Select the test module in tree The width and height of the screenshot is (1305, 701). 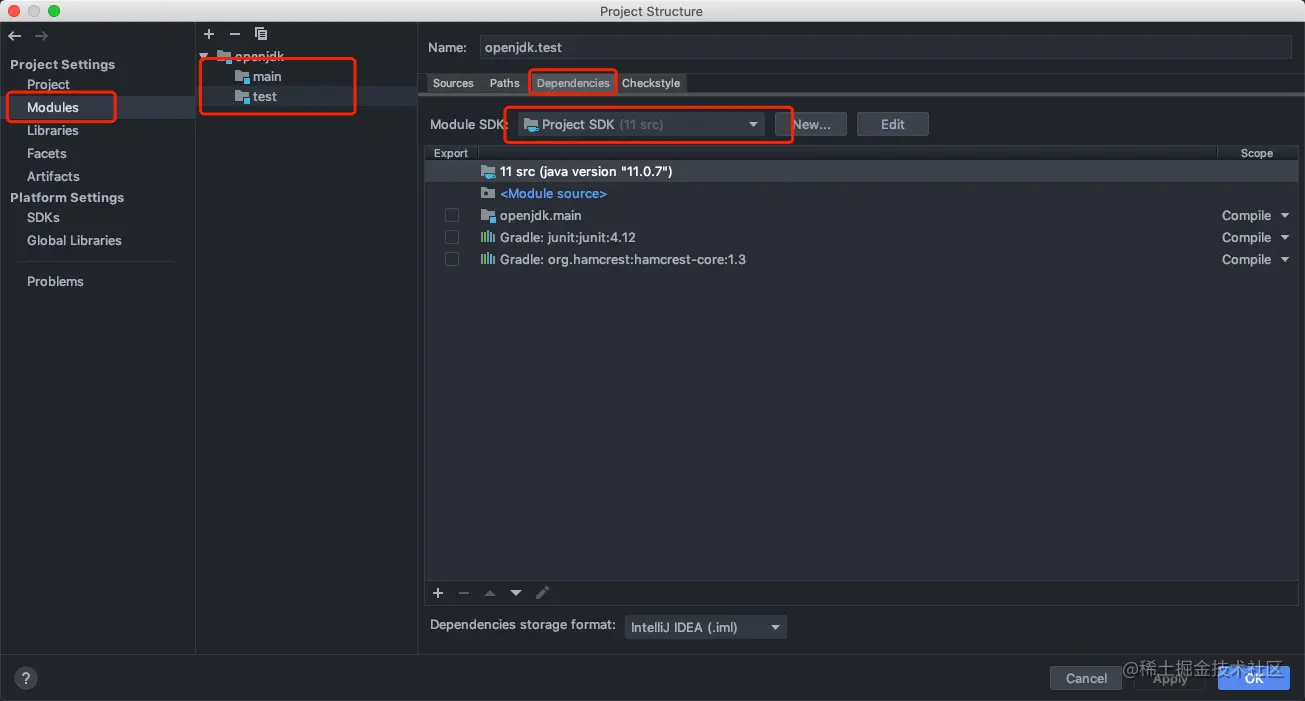click(x=265, y=97)
